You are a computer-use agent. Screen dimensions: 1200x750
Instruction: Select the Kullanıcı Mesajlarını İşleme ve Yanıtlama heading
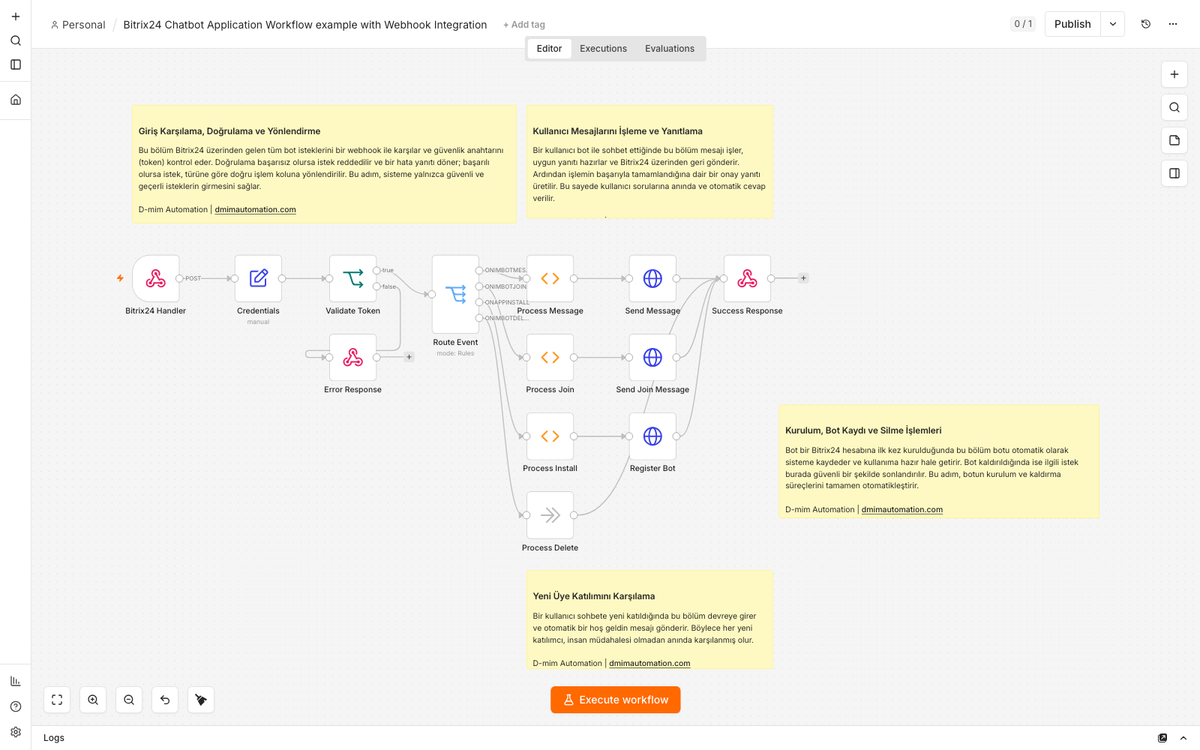(618, 131)
